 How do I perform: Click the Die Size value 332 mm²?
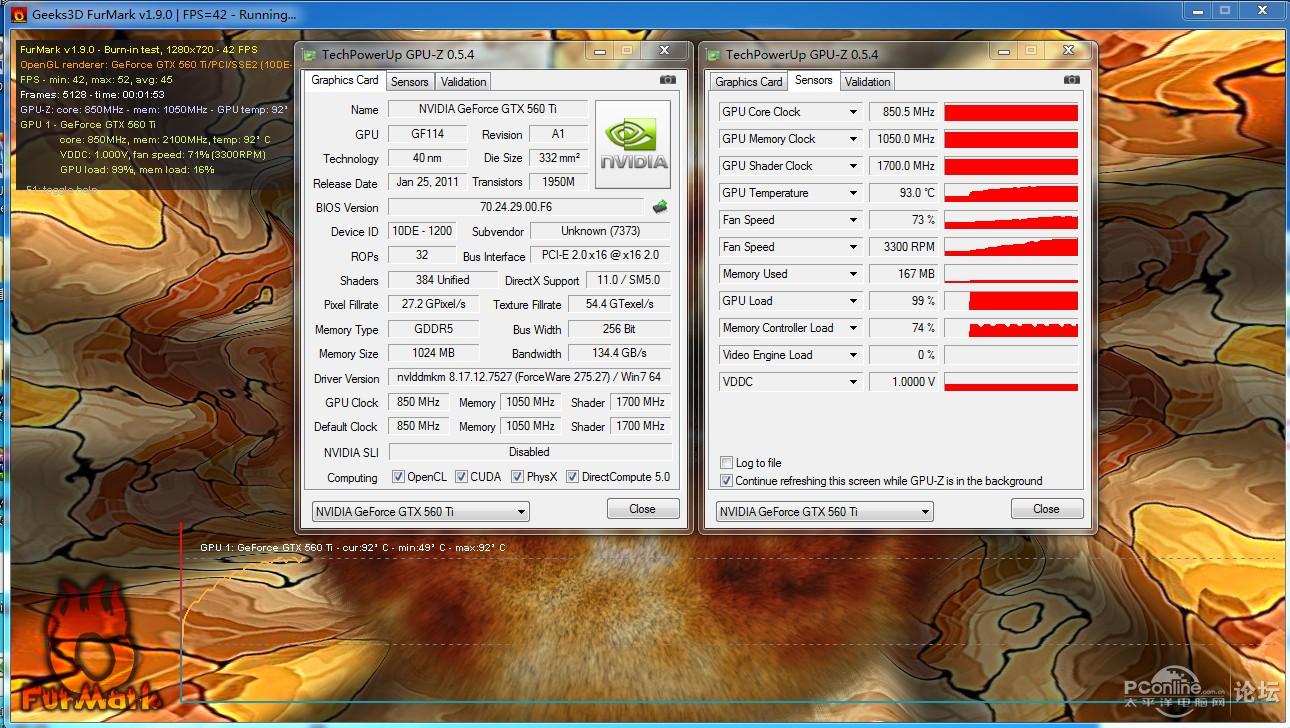(x=558, y=158)
